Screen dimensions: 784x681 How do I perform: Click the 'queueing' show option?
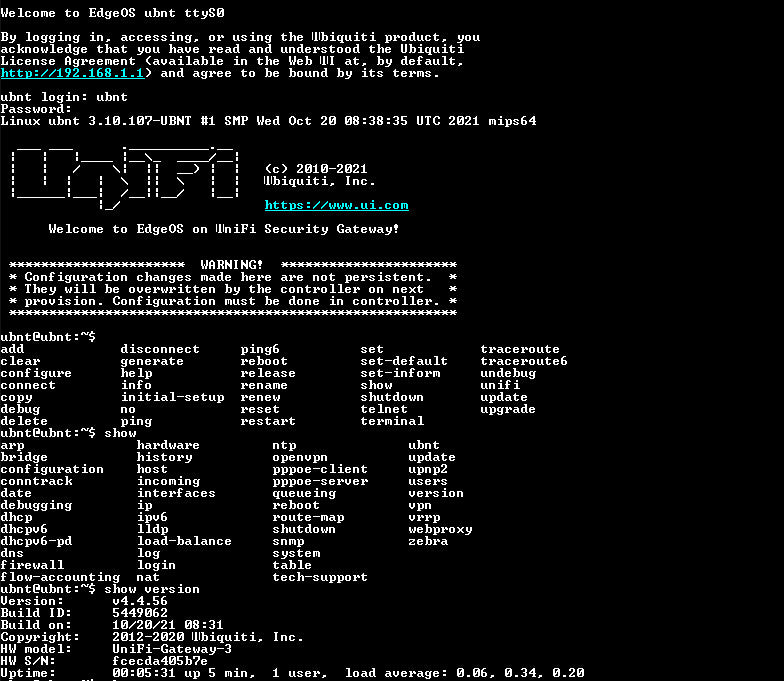coord(304,494)
